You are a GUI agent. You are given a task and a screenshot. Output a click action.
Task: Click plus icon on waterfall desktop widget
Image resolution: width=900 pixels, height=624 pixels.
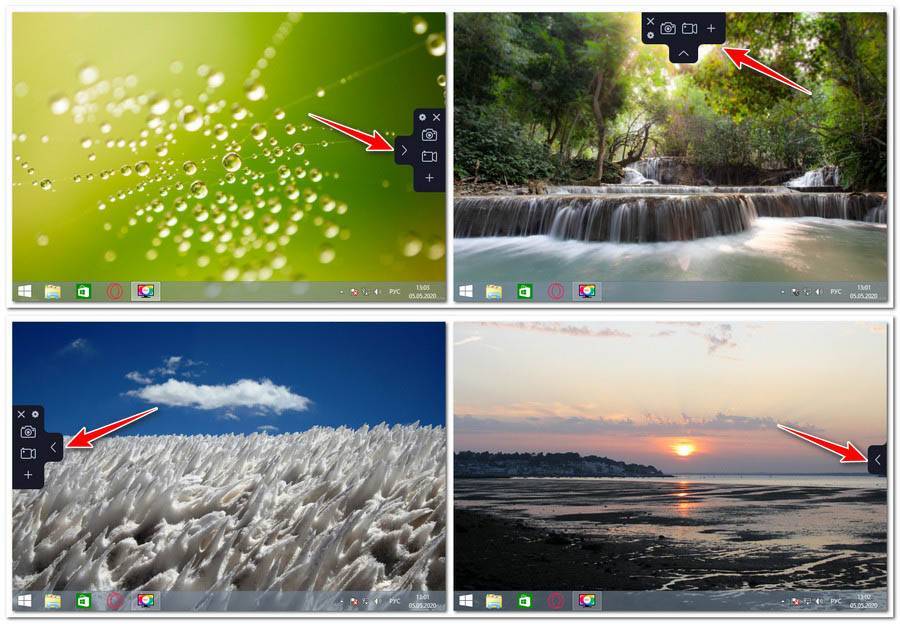coord(711,28)
